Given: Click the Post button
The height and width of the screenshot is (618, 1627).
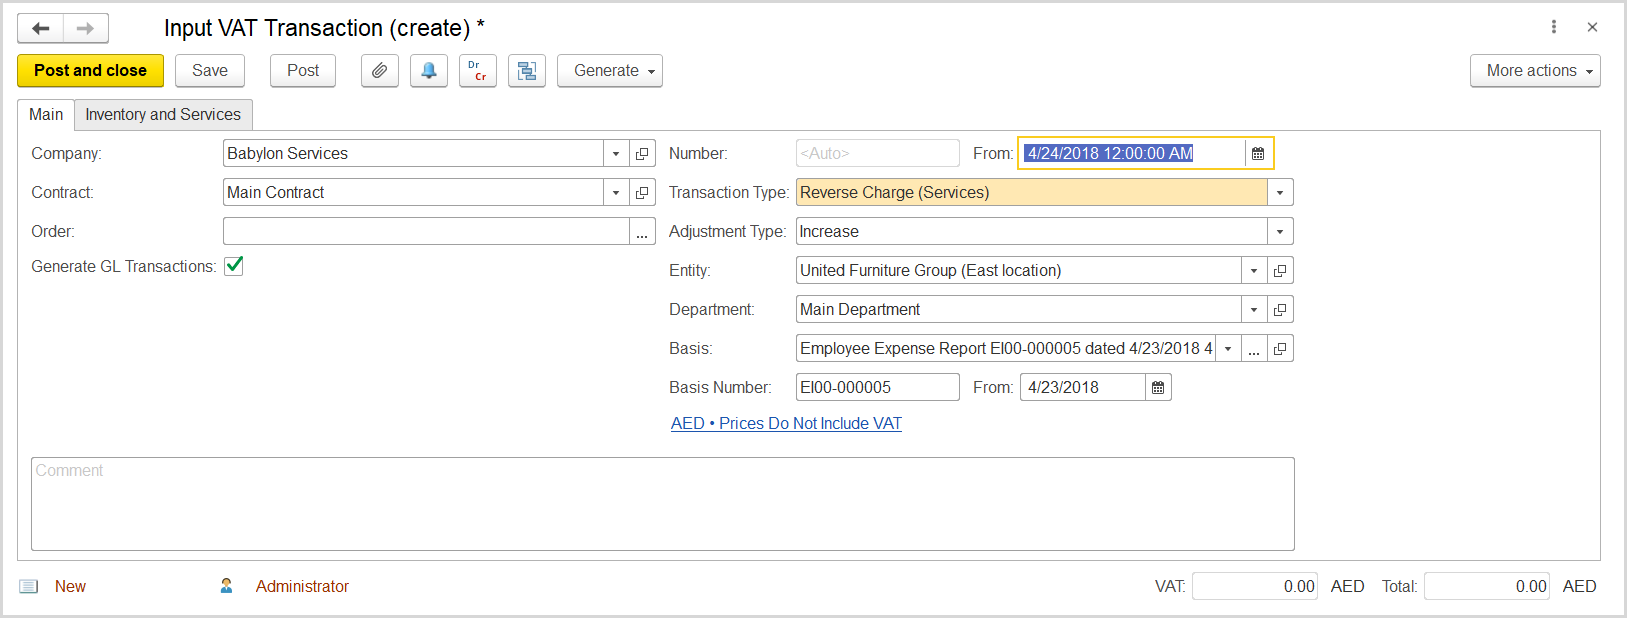Looking at the screenshot, I should [303, 71].
